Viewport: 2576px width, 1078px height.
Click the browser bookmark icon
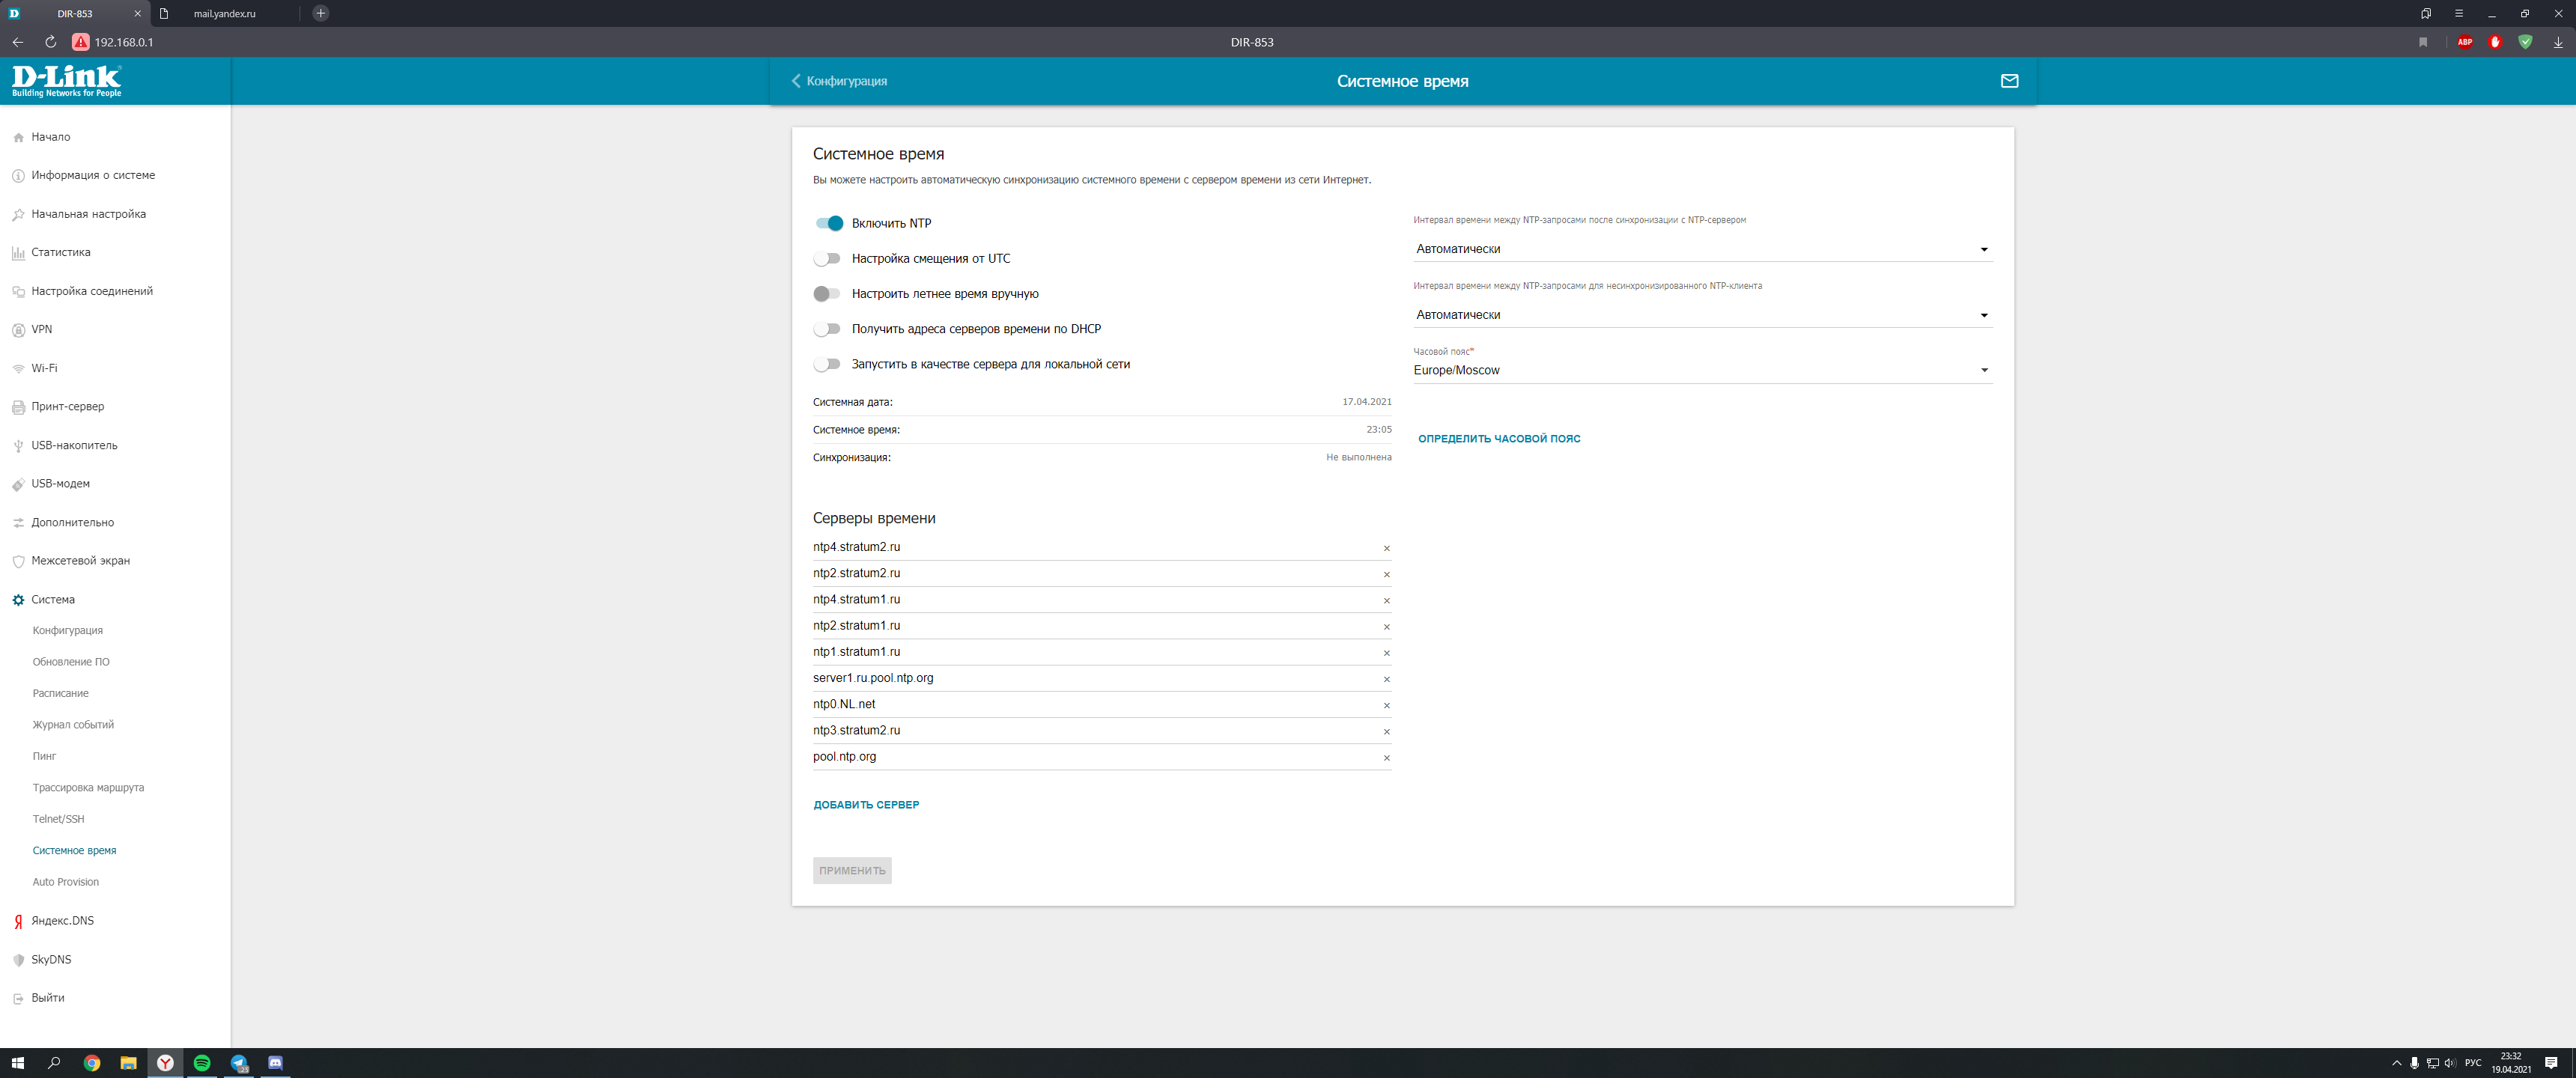click(x=2423, y=42)
